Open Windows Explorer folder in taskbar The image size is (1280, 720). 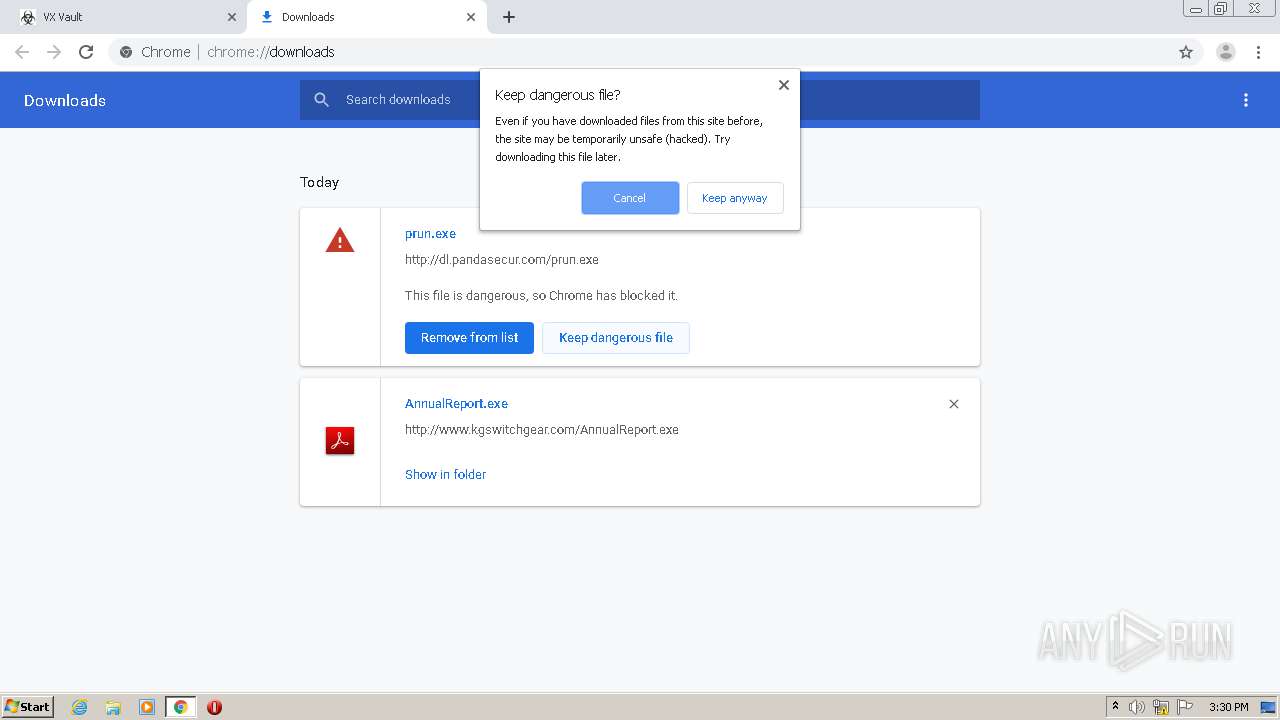pos(113,707)
